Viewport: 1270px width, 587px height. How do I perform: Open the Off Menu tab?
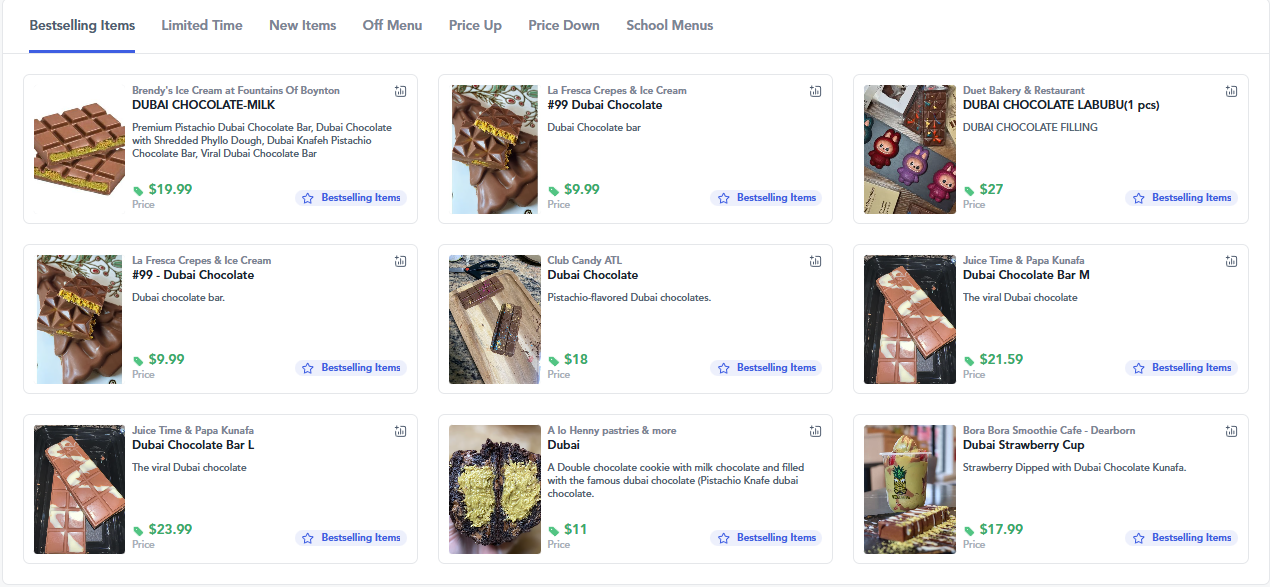pyautogui.click(x=392, y=25)
